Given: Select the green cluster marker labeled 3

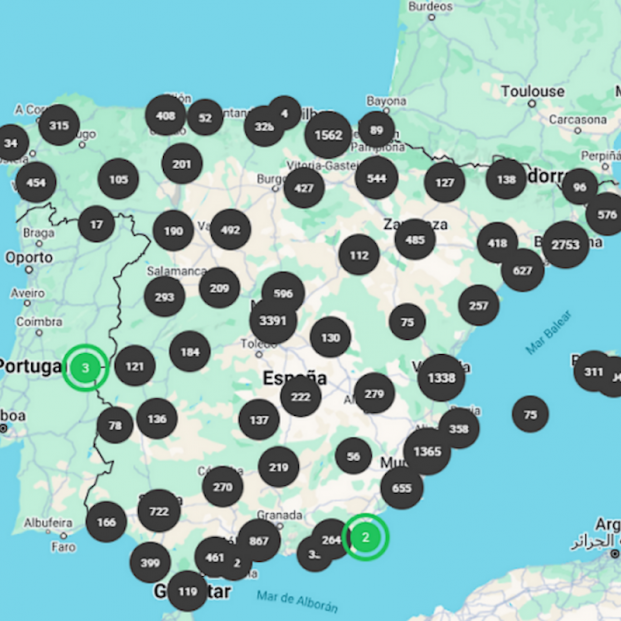Looking at the screenshot, I should pyautogui.click(x=86, y=368).
